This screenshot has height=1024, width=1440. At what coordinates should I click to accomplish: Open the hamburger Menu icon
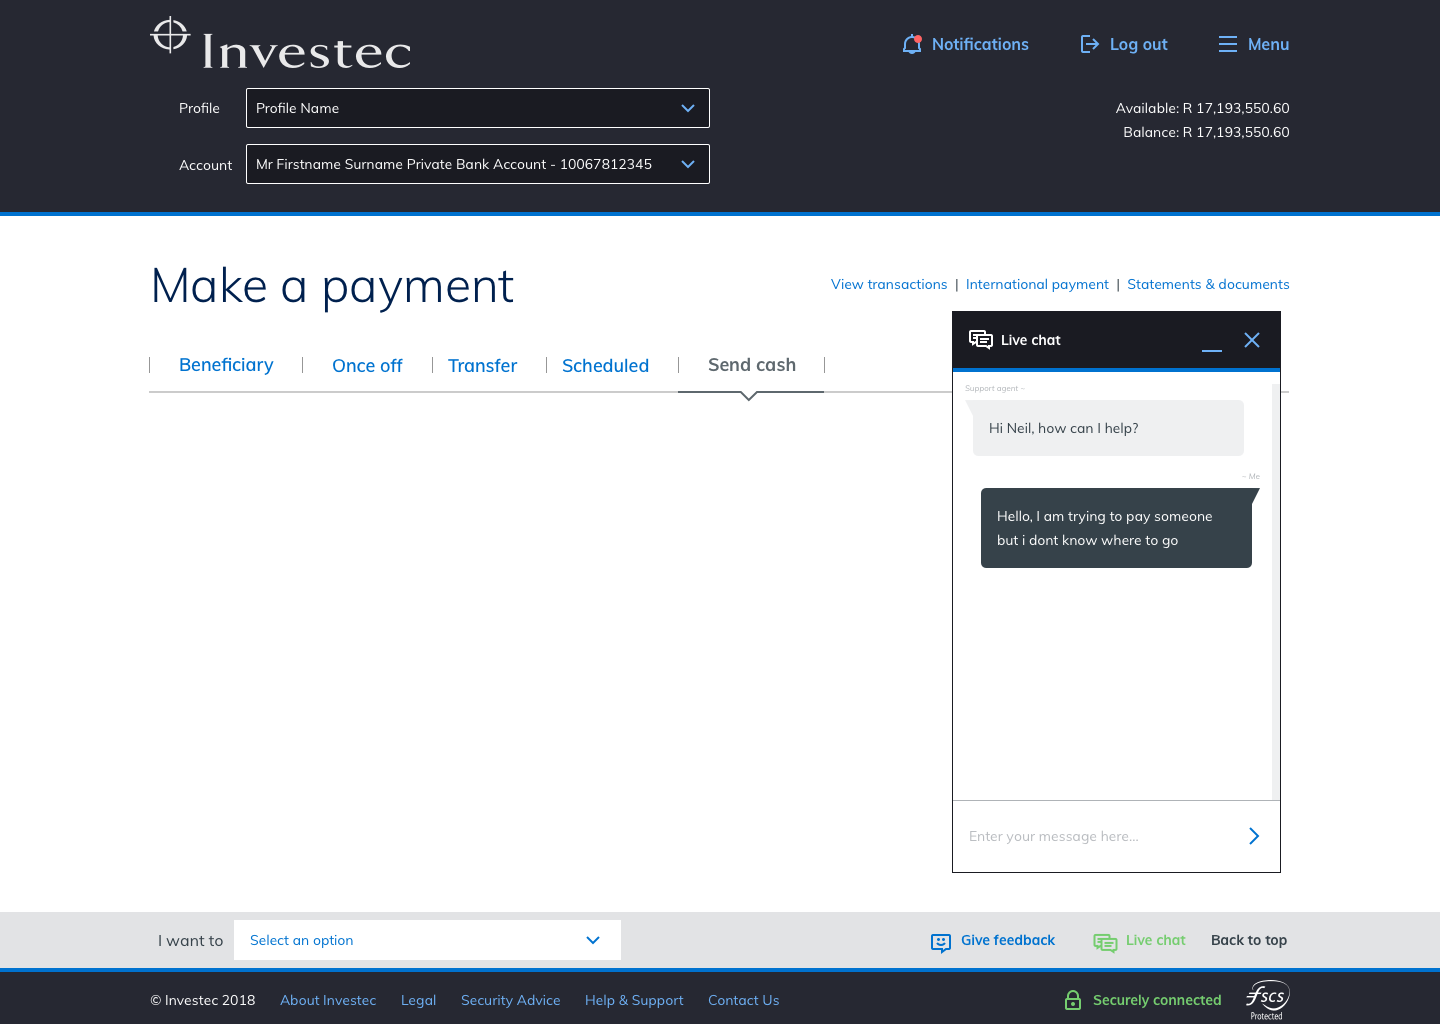pyautogui.click(x=1227, y=44)
